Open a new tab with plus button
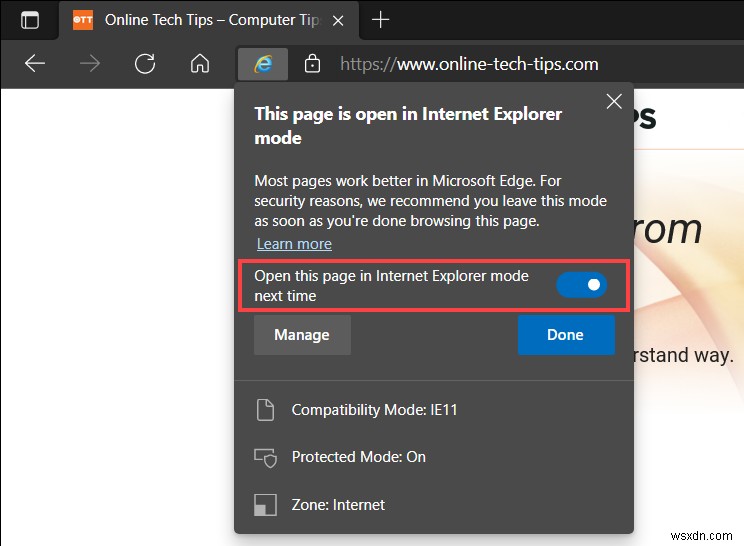The width and height of the screenshot is (744, 546). (380, 20)
